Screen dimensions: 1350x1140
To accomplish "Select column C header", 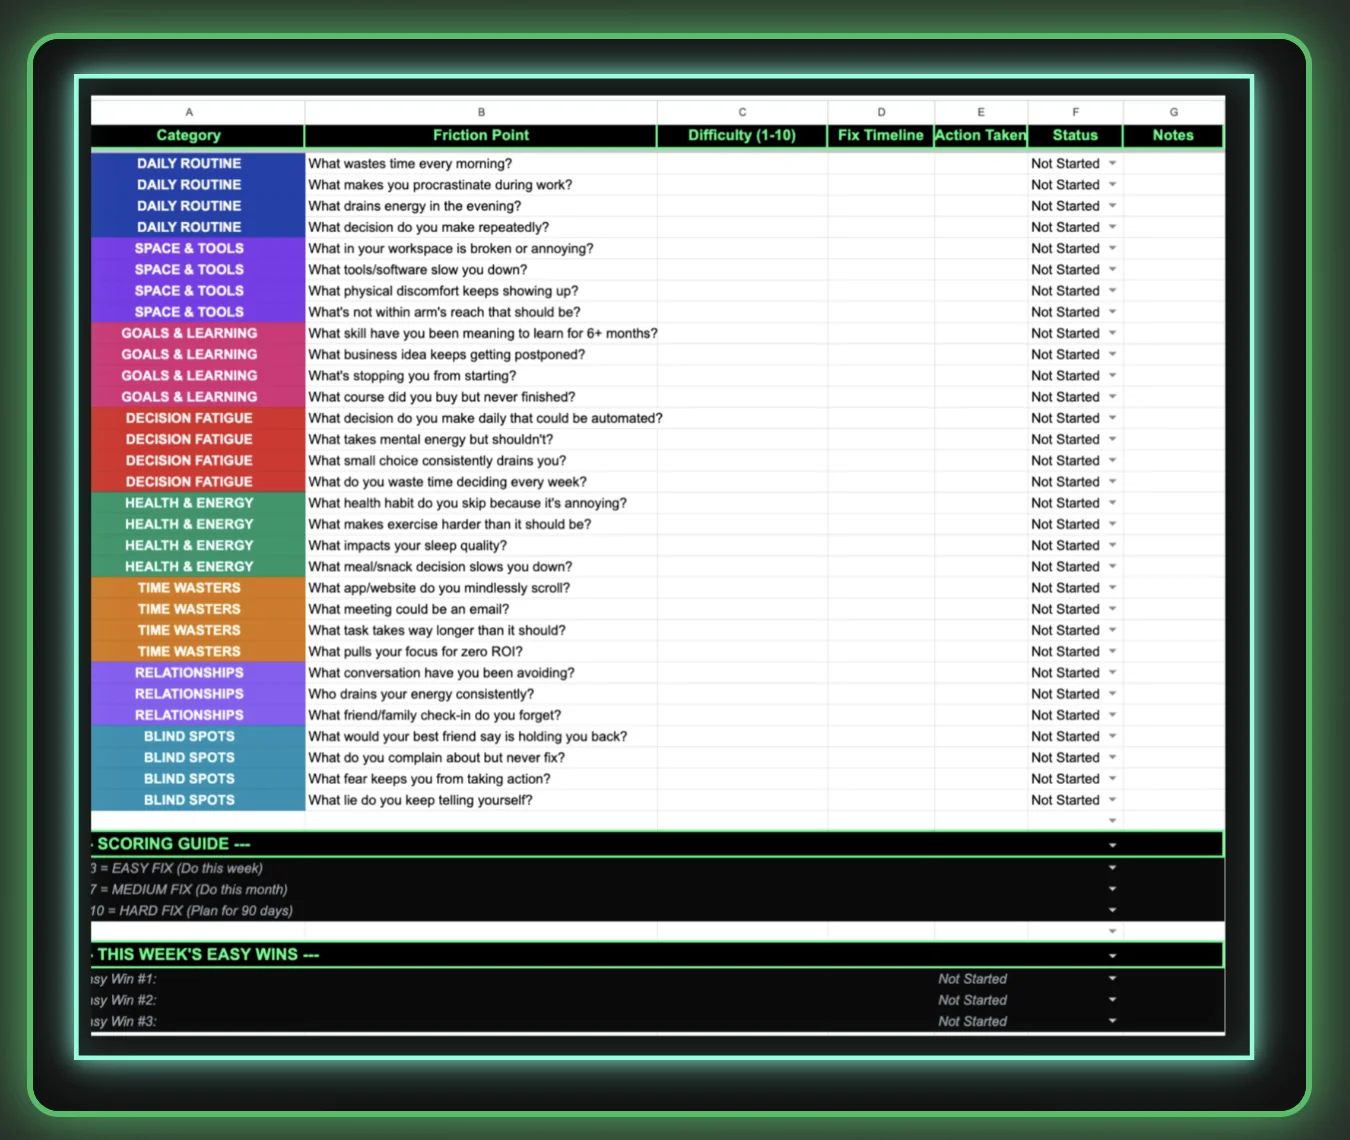I will click(x=742, y=111).
